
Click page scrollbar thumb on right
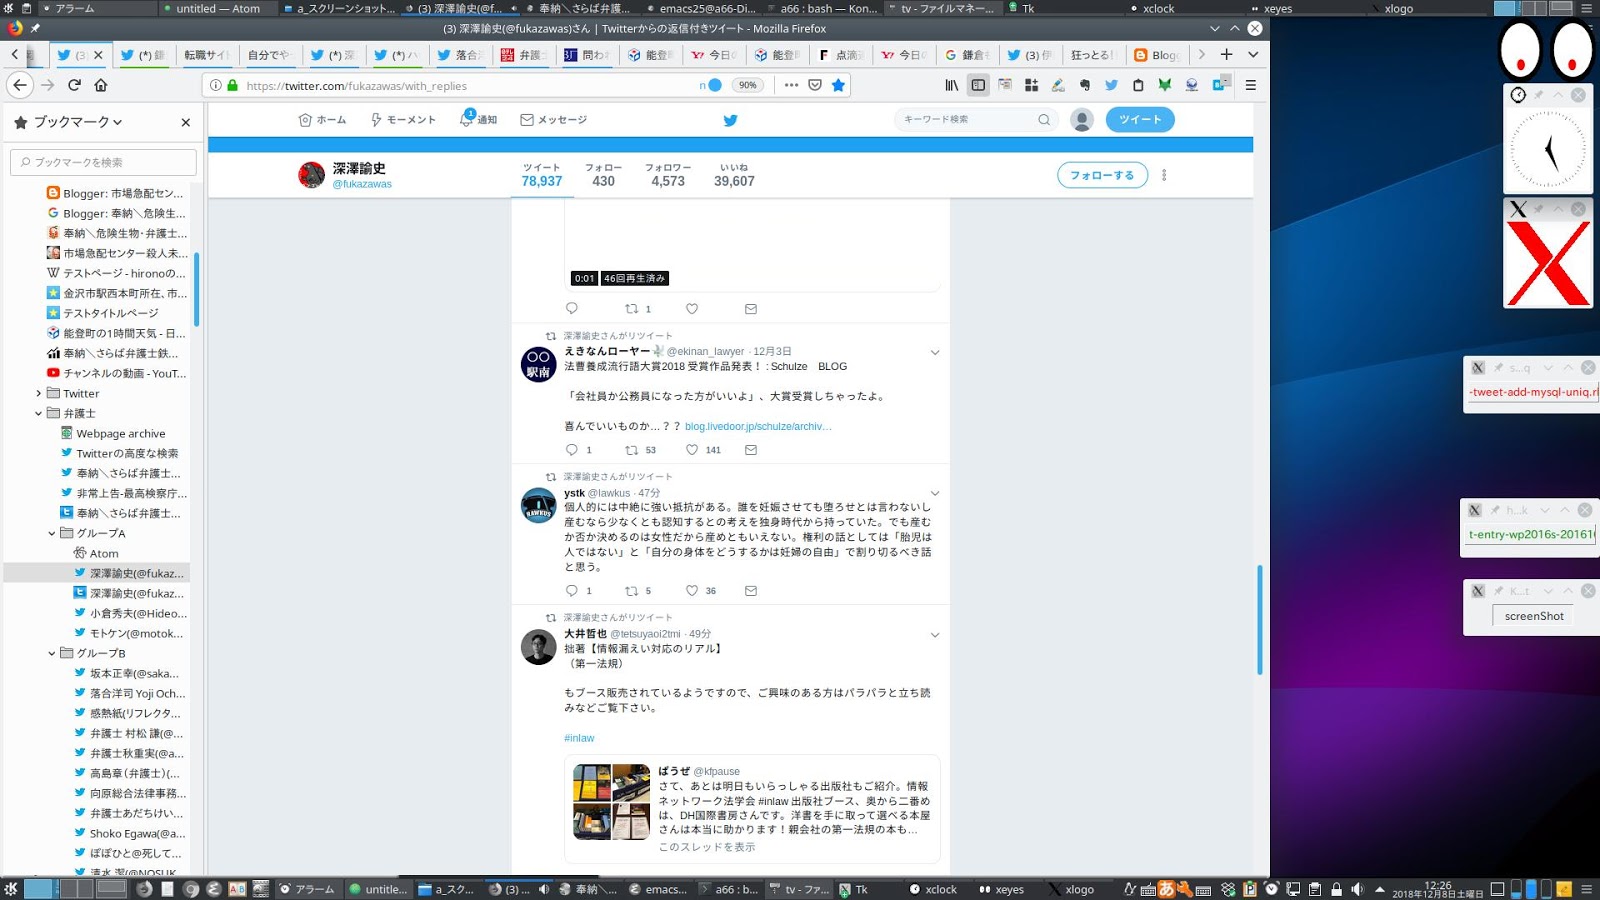click(x=1260, y=620)
